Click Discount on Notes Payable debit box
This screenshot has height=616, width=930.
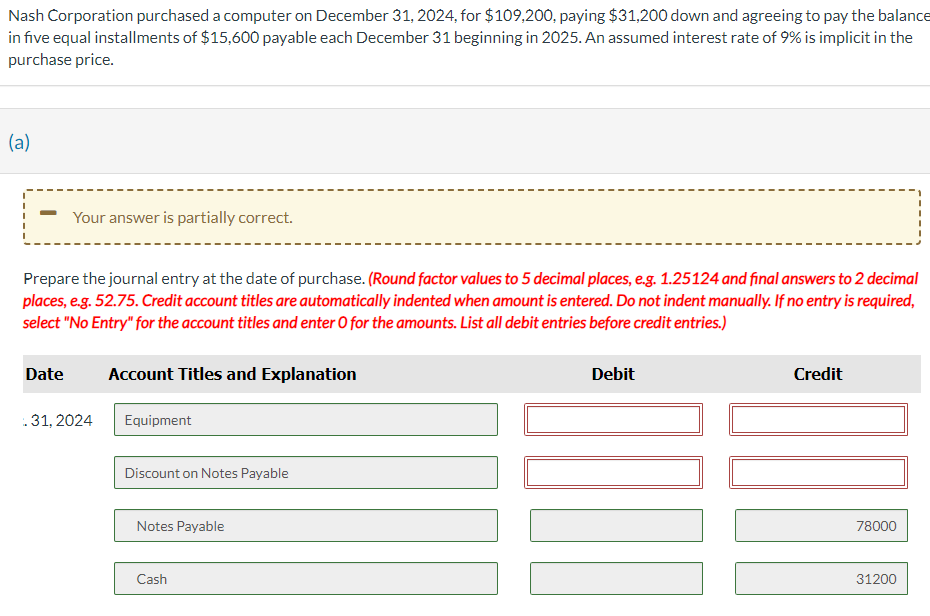tap(613, 473)
